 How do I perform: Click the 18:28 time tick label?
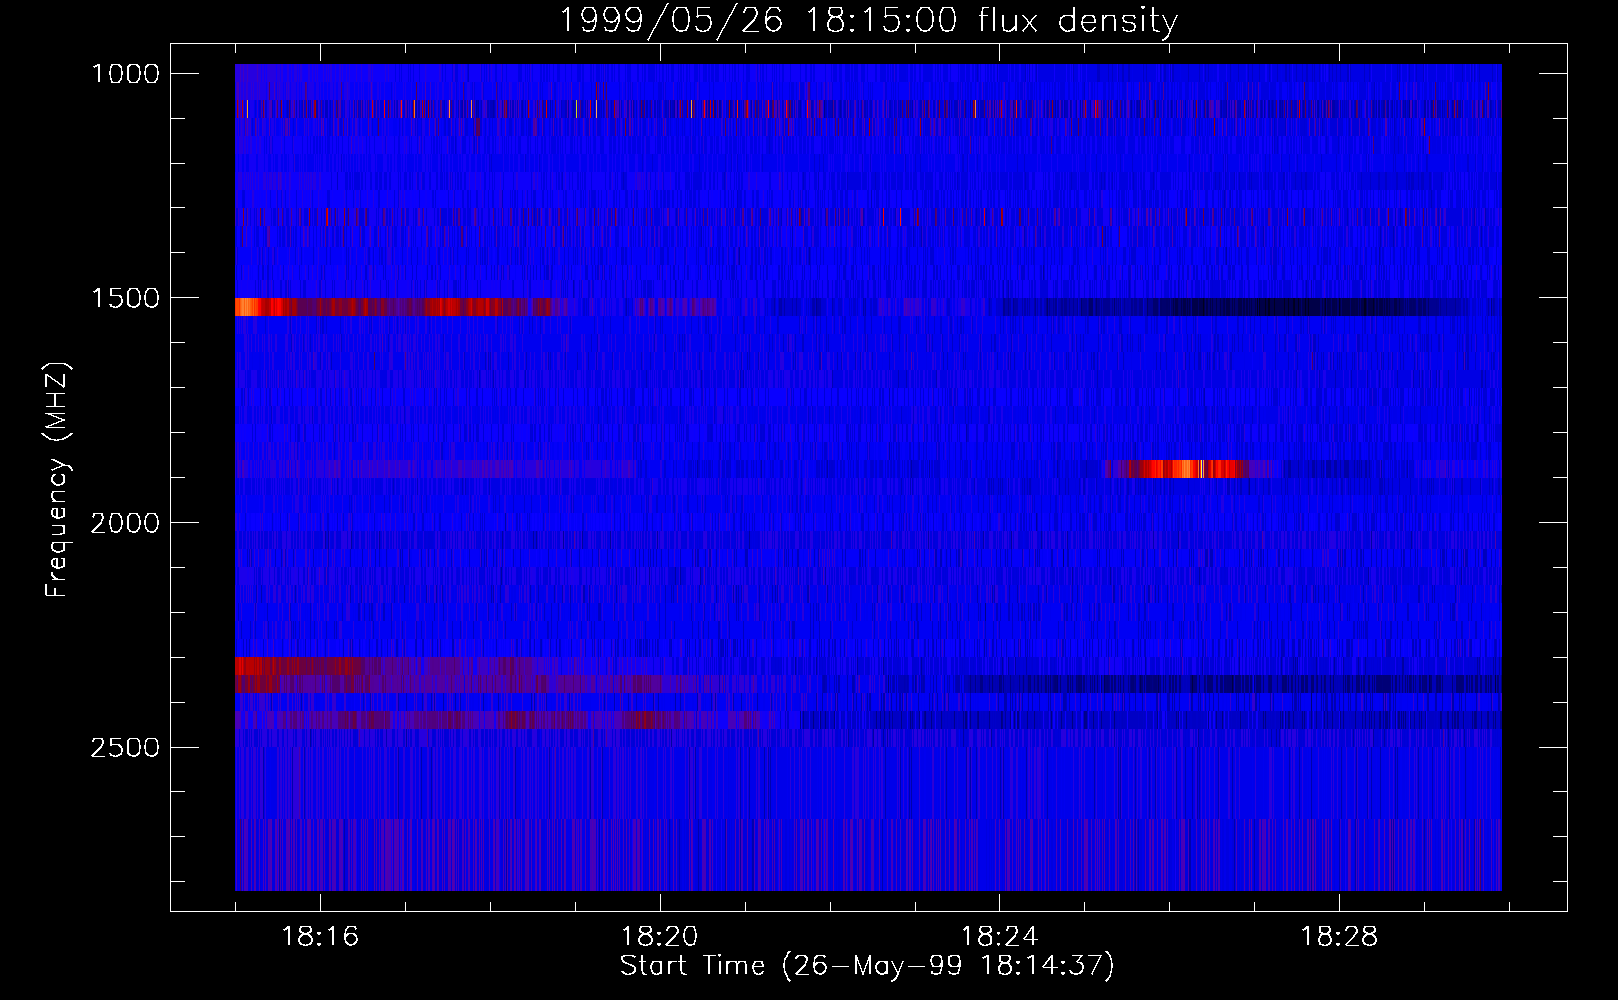[1338, 937]
